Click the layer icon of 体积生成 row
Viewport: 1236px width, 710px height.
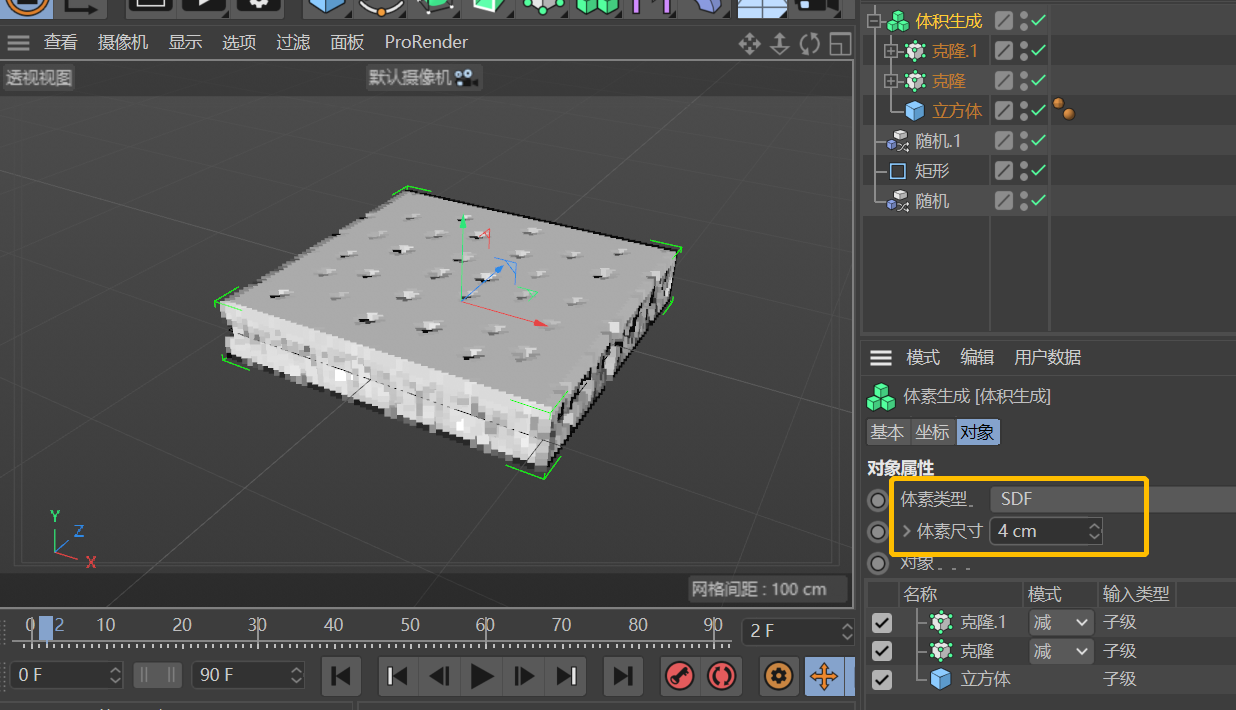(1004, 20)
